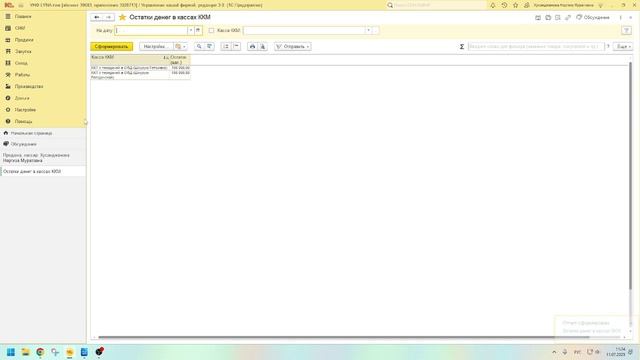Click the horizontal scrollbar at report bottom
This screenshot has width=640, height=360.
coord(344,337)
